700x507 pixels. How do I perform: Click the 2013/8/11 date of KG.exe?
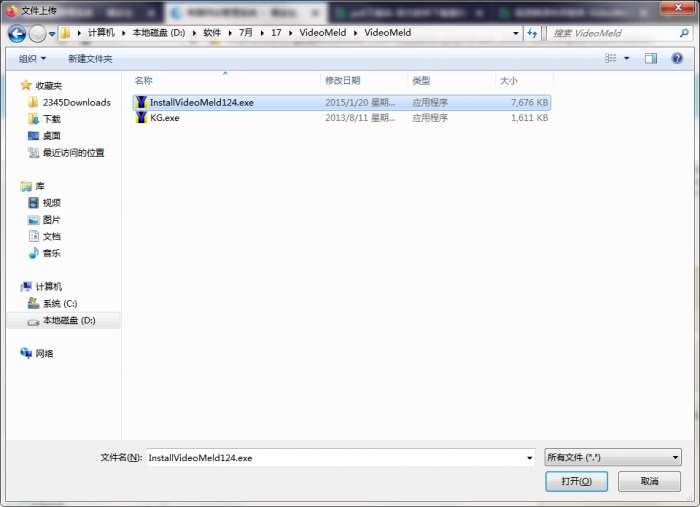pos(360,118)
